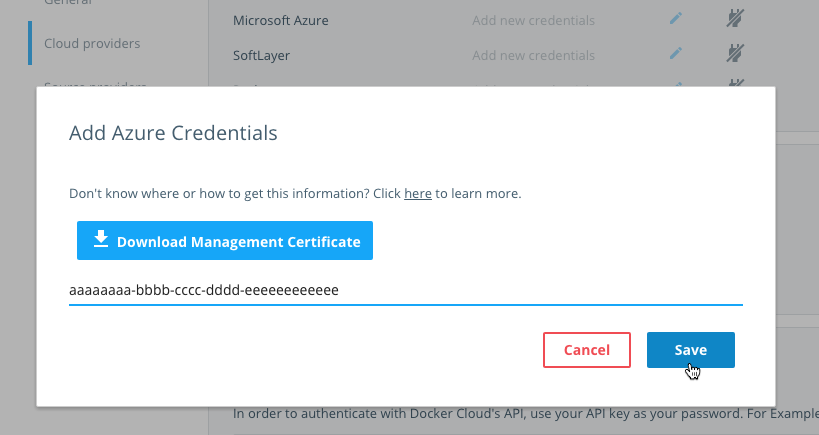The width and height of the screenshot is (819, 435).
Task: Click the Microsoft Azure edit pencil icon
Action: (x=676, y=19)
